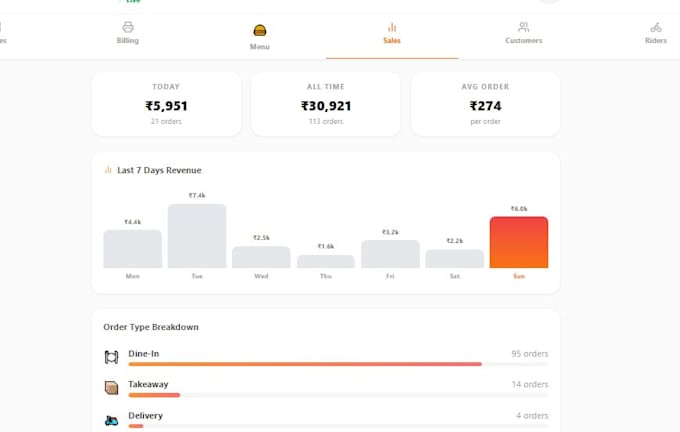Click the Customers people icon
The height and width of the screenshot is (432, 680).
[x=523, y=27]
